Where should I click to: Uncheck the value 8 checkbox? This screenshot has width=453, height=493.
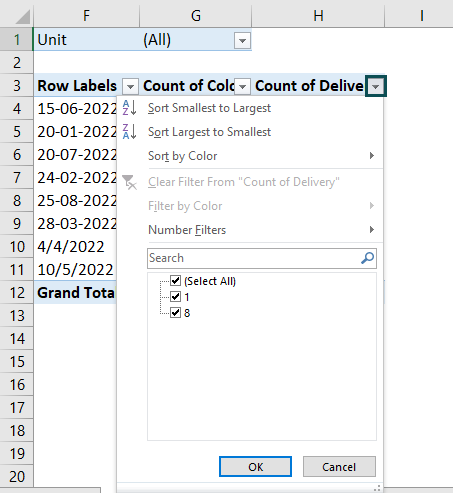[175, 313]
